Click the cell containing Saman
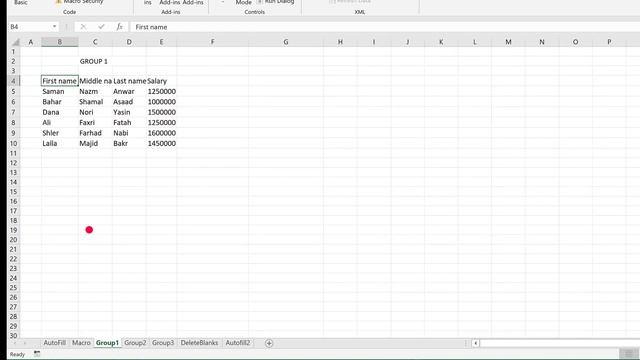The image size is (640, 360). point(60,91)
